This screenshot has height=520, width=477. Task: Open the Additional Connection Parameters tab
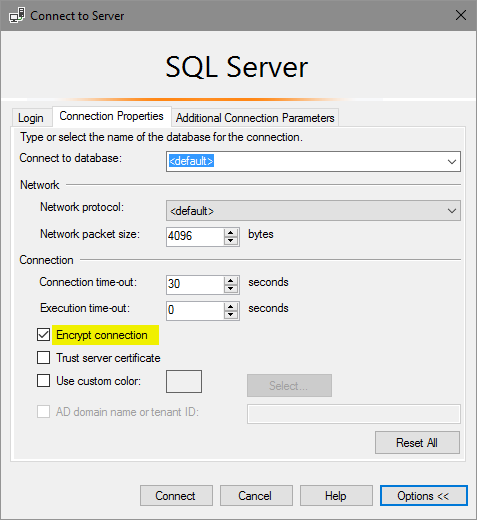(255, 118)
